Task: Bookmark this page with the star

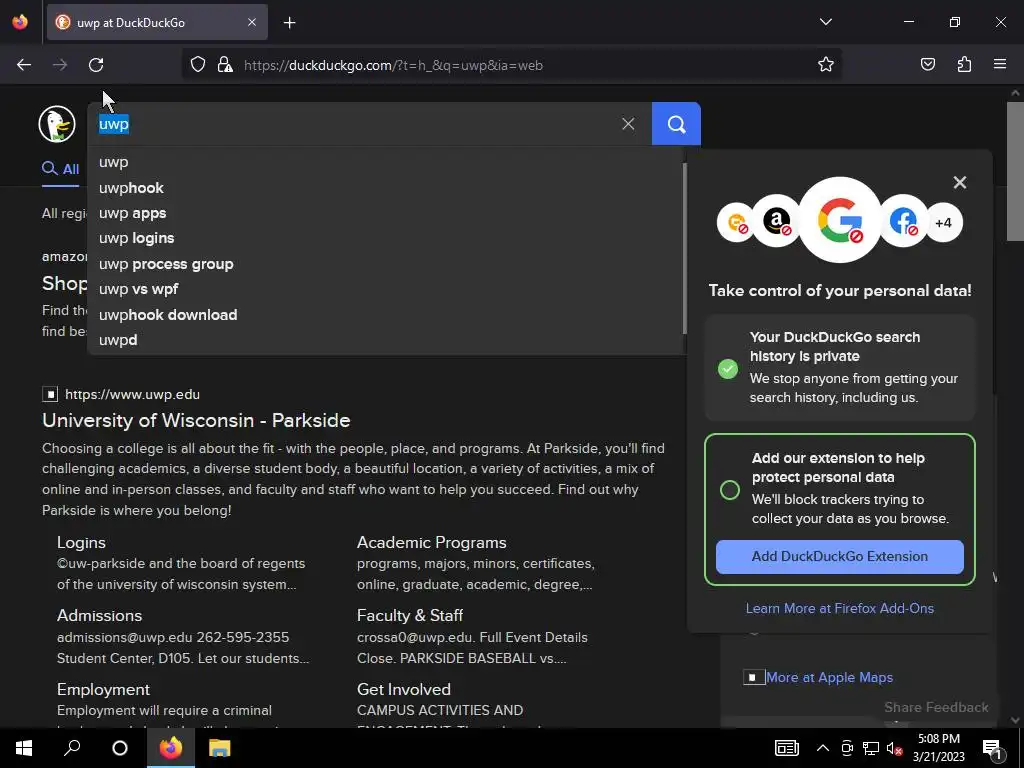Action: [x=825, y=65]
